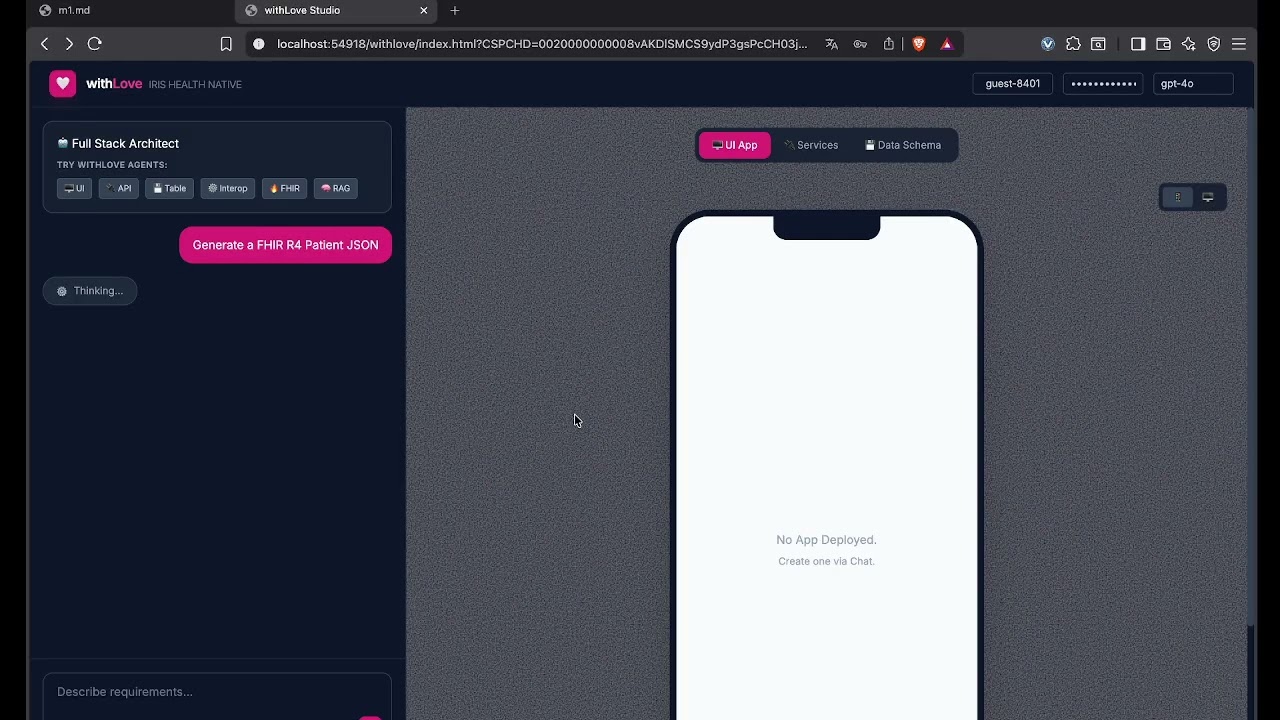Image resolution: width=1280 pixels, height=720 pixels.
Task: Open the tab search window icon
Action: pos(1098,44)
